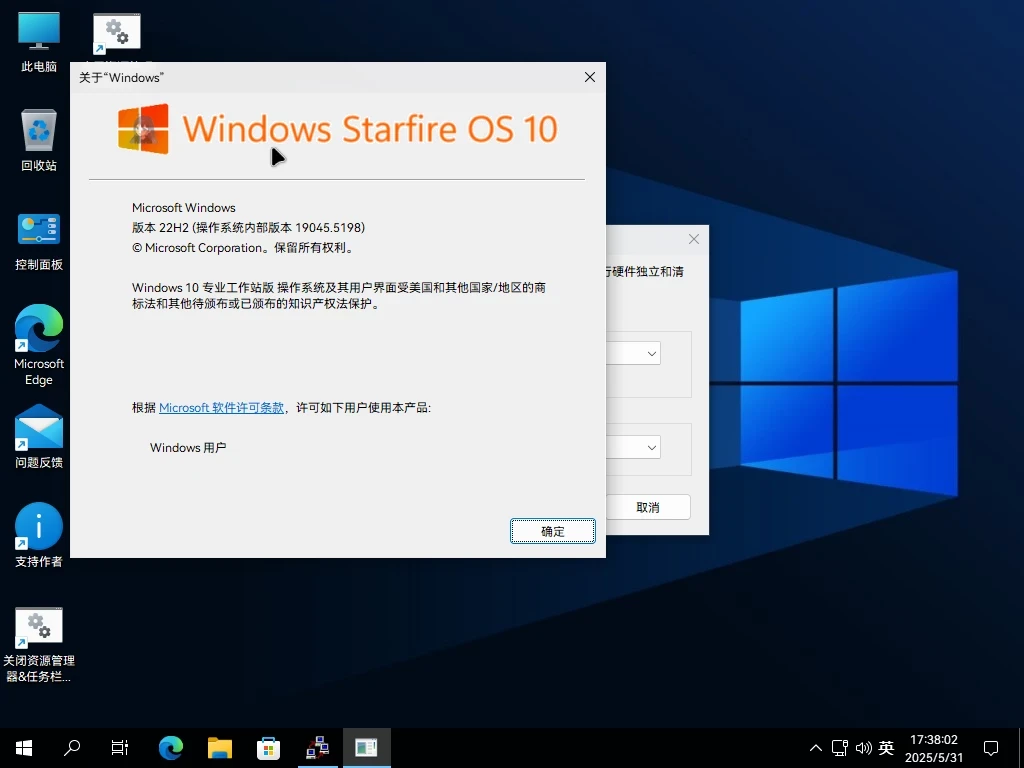Image resolution: width=1024 pixels, height=768 pixels.
Task: Launch Edge from the taskbar
Action: tap(170, 747)
